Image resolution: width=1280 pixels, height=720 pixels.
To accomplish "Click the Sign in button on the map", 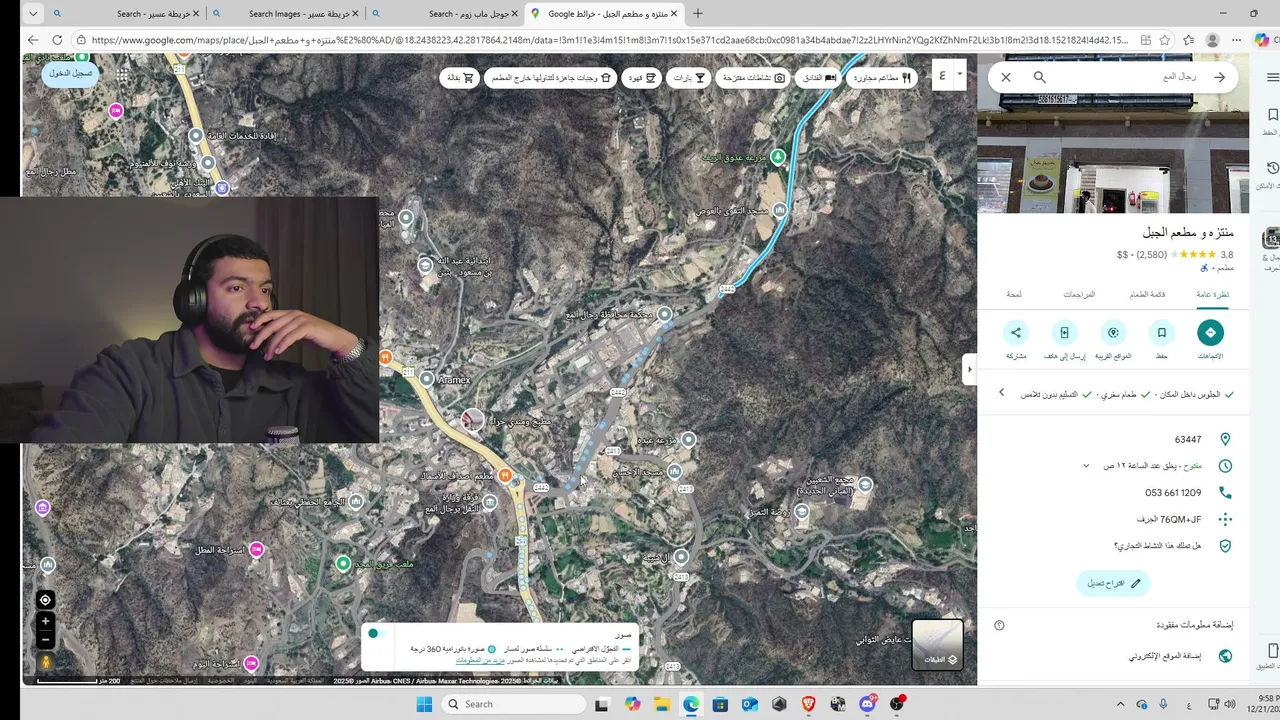I will coord(71,73).
